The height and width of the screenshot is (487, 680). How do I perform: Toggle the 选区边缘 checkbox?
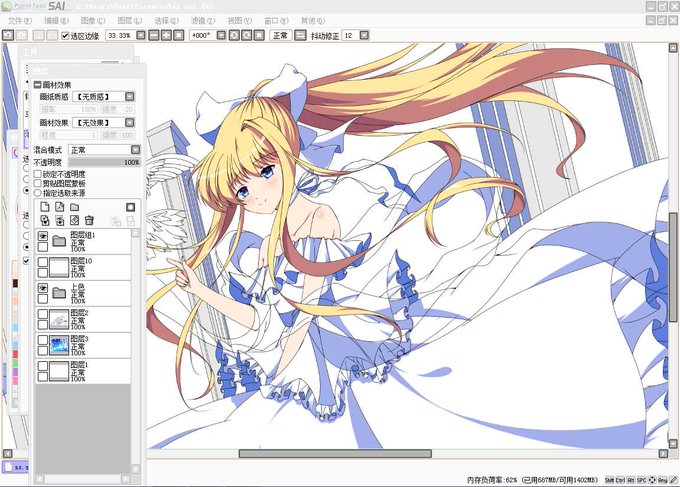click(x=65, y=36)
